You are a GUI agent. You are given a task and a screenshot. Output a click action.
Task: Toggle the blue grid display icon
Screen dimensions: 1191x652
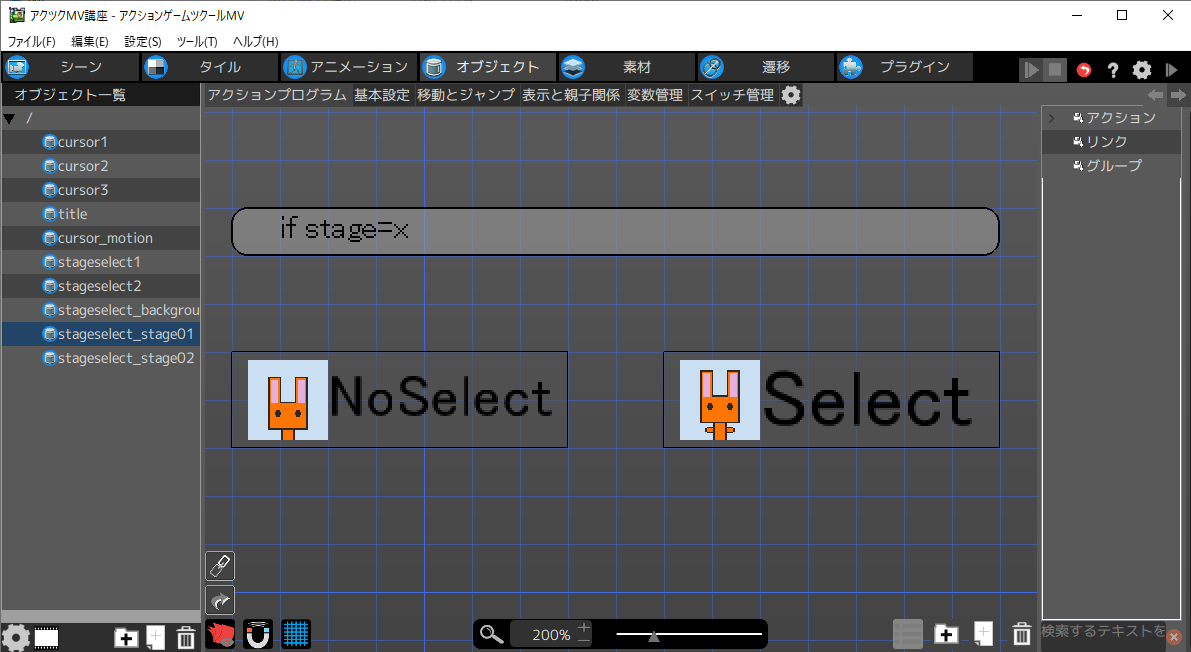coord(296,634)
